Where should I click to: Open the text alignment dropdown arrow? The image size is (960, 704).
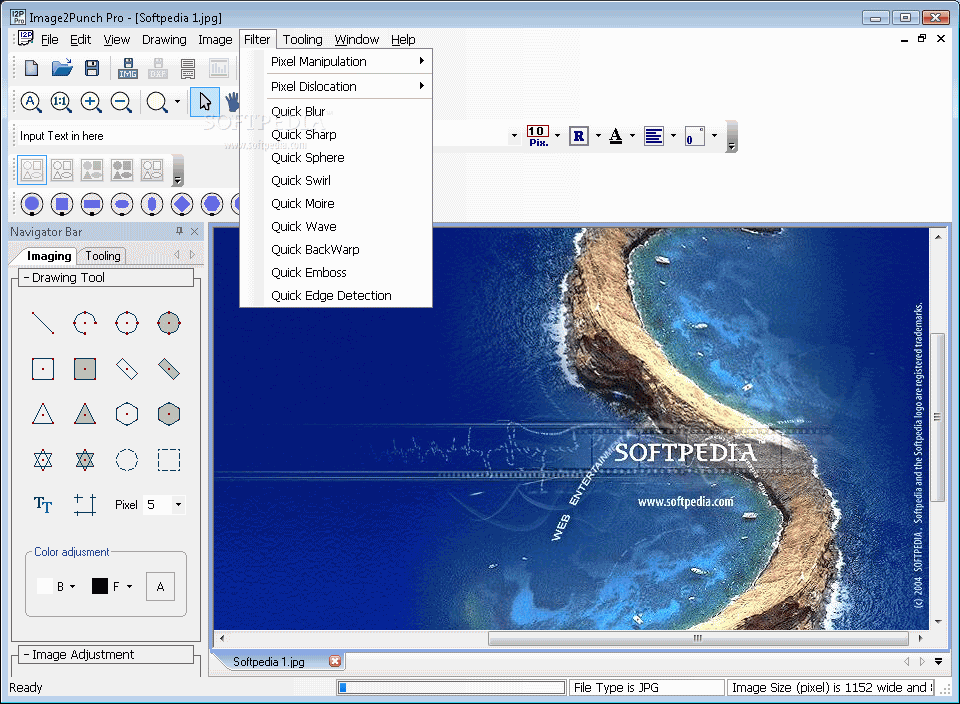point(673,136)
